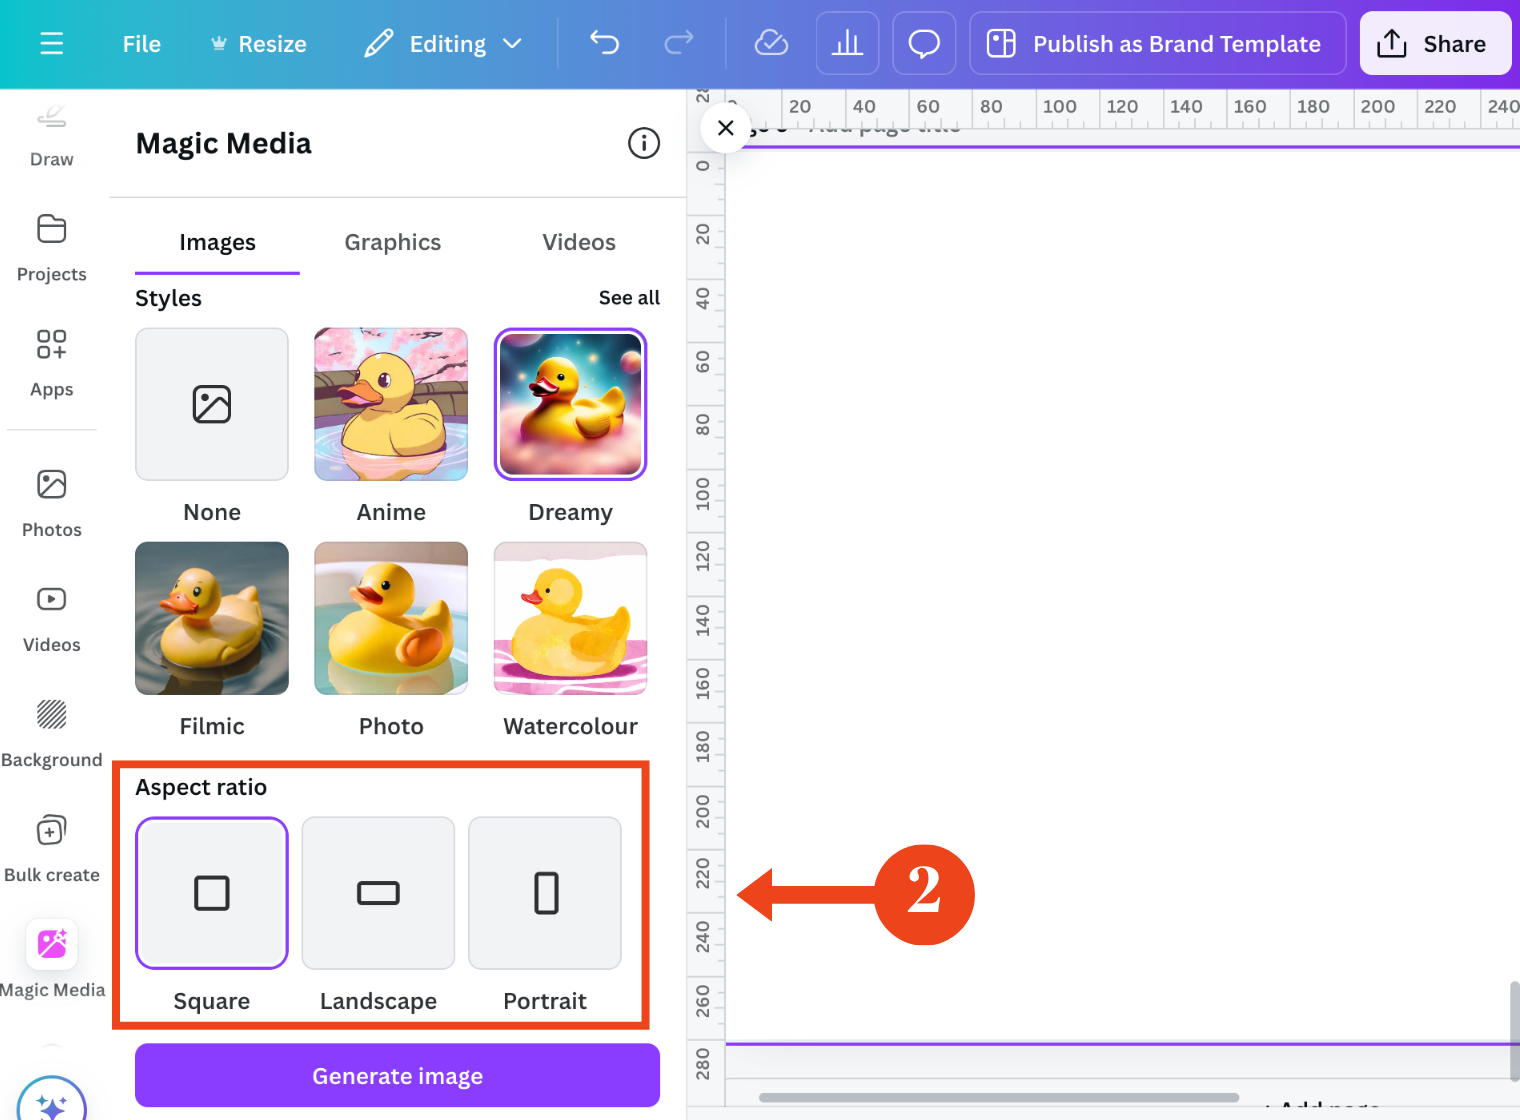Open Videos in the sidebar
Viewport: 1520px width, 1120px height.
[x=51, y=618]
